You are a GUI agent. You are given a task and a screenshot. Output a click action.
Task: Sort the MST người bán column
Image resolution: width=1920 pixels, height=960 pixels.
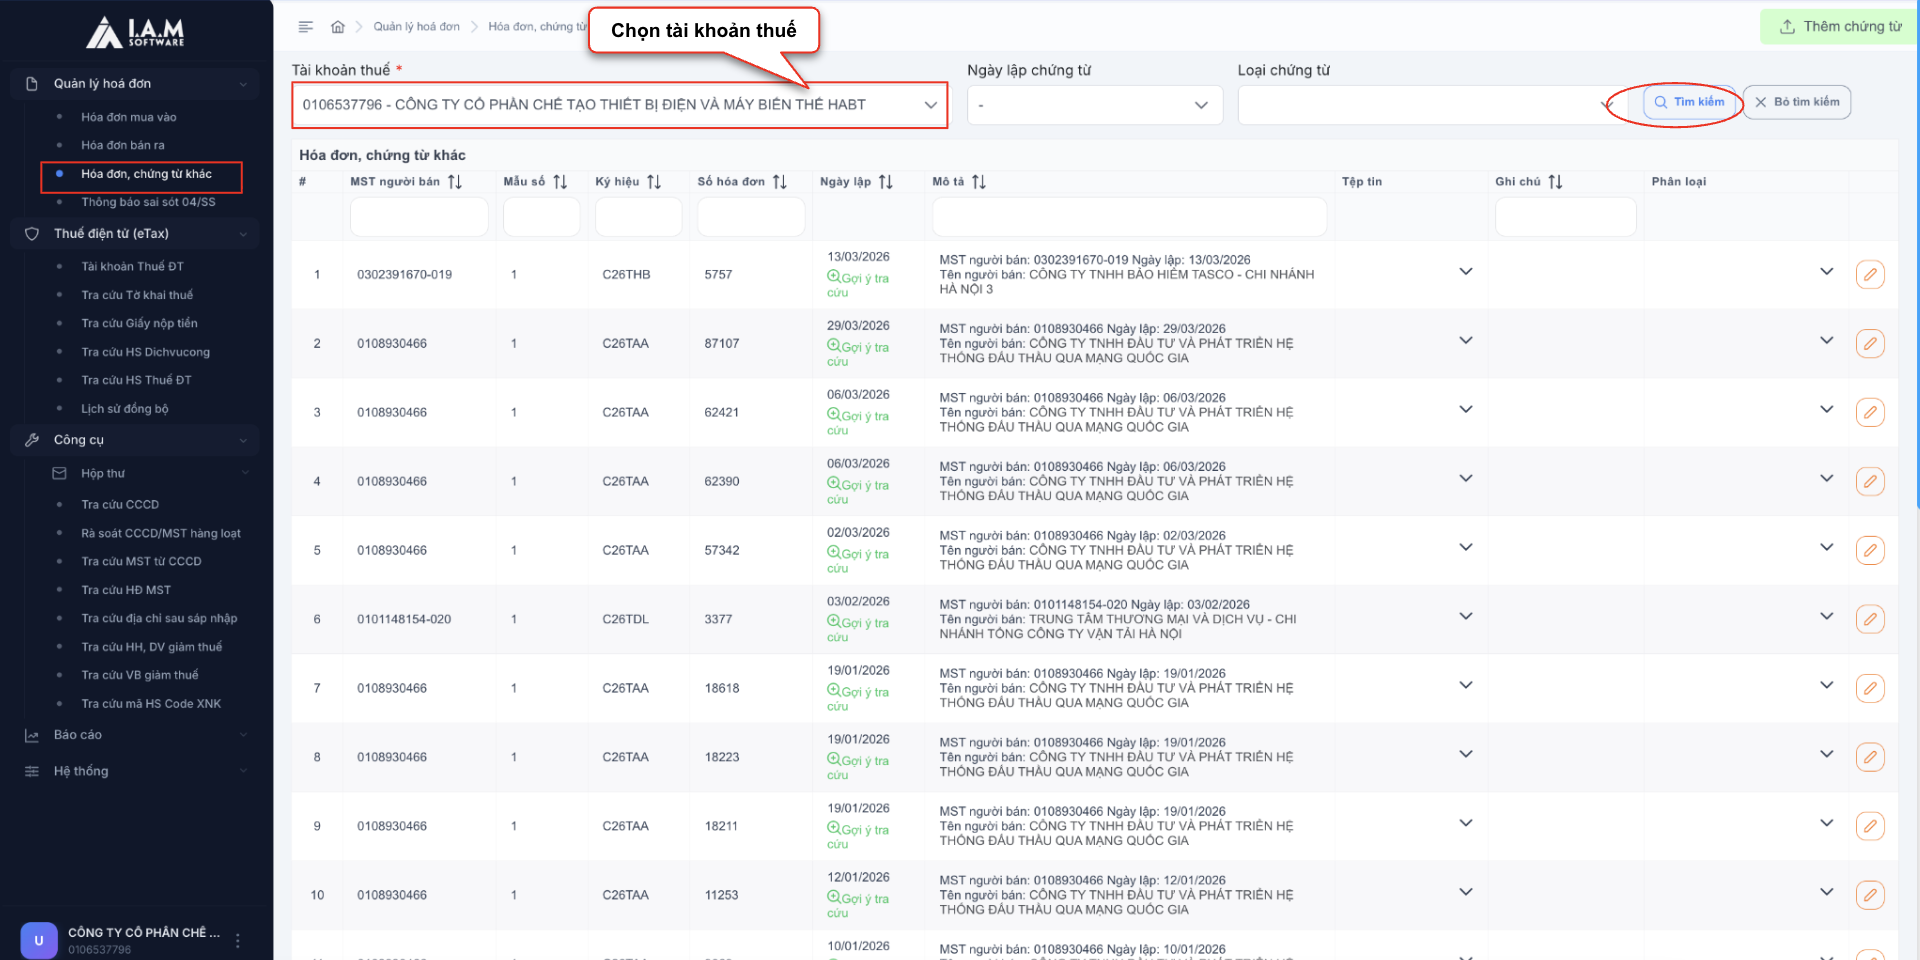[455, 182]
